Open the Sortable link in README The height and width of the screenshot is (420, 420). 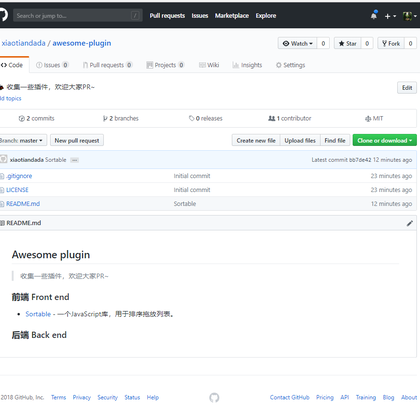pyautogui.click(x=38, y=314)
